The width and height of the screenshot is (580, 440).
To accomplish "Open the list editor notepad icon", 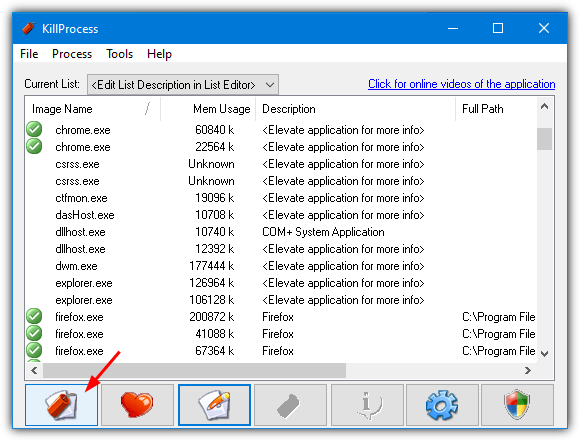I will pyautogui.click(x=214, y=405).
